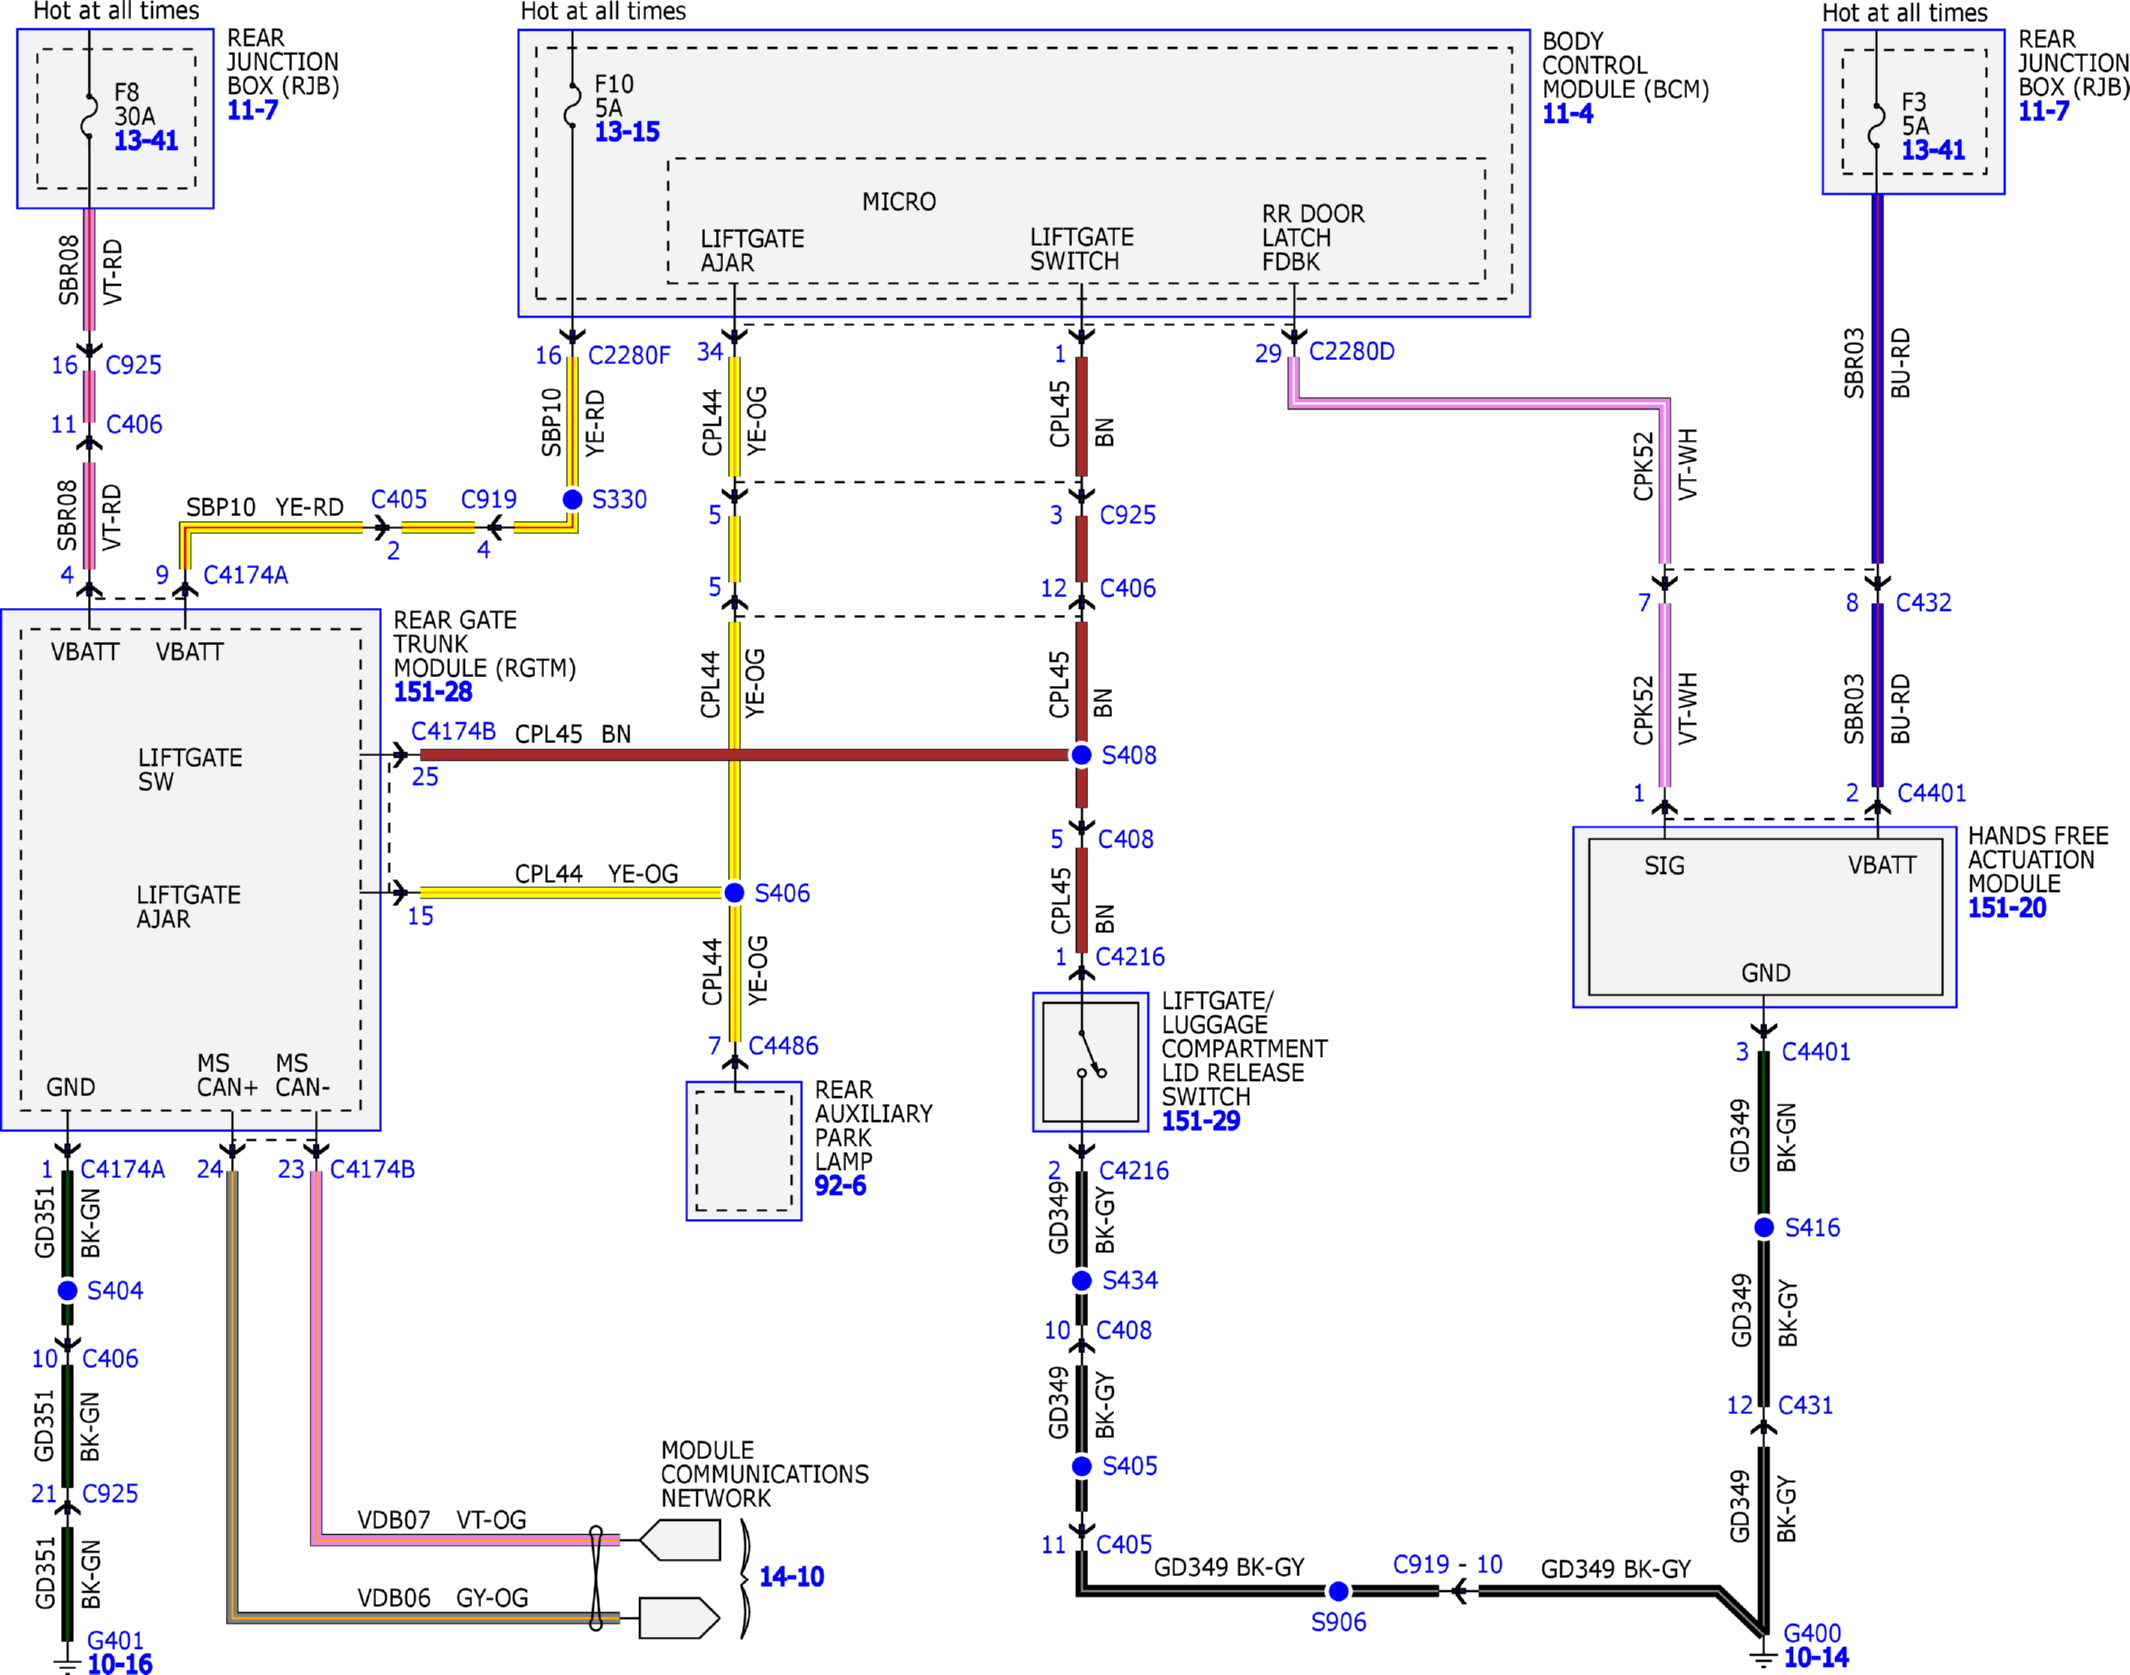Select the 'LIFTGATE AJAR' label in the RGTM
Screen dimensions: 2130x1675
coord(189,907)
